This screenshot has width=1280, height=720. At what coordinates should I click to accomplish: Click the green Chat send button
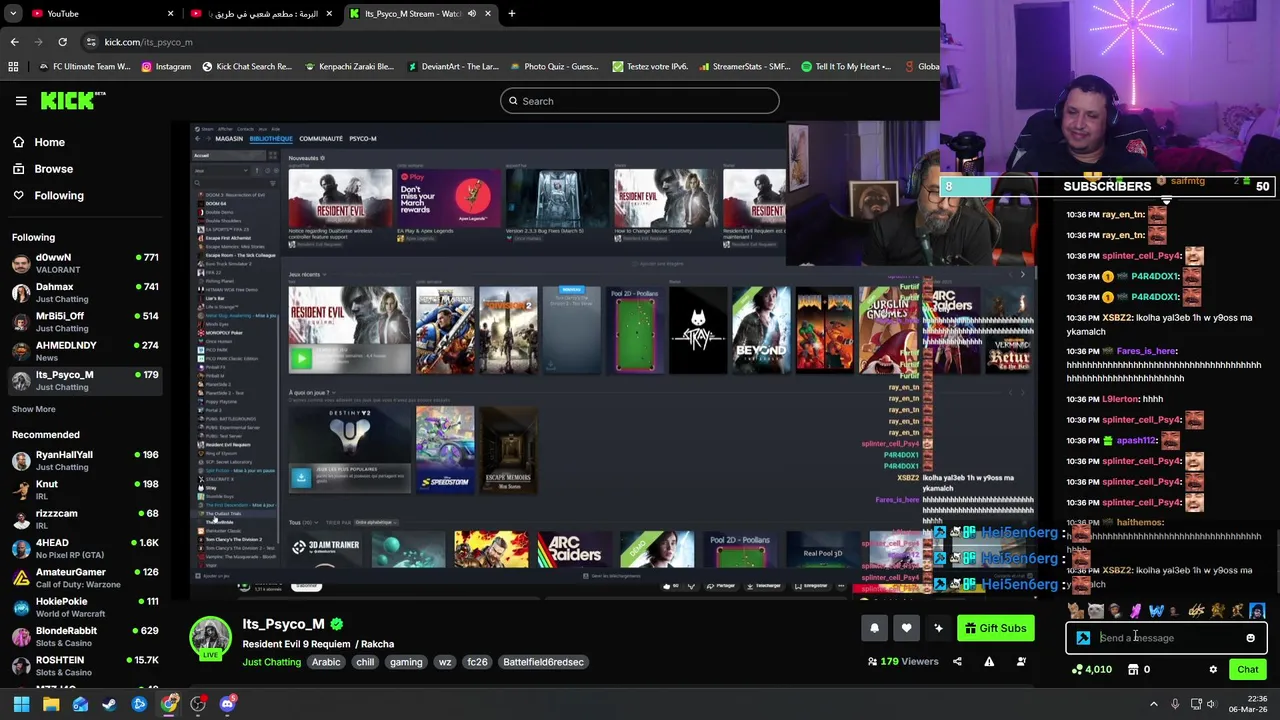click(x=1247, y=670)
